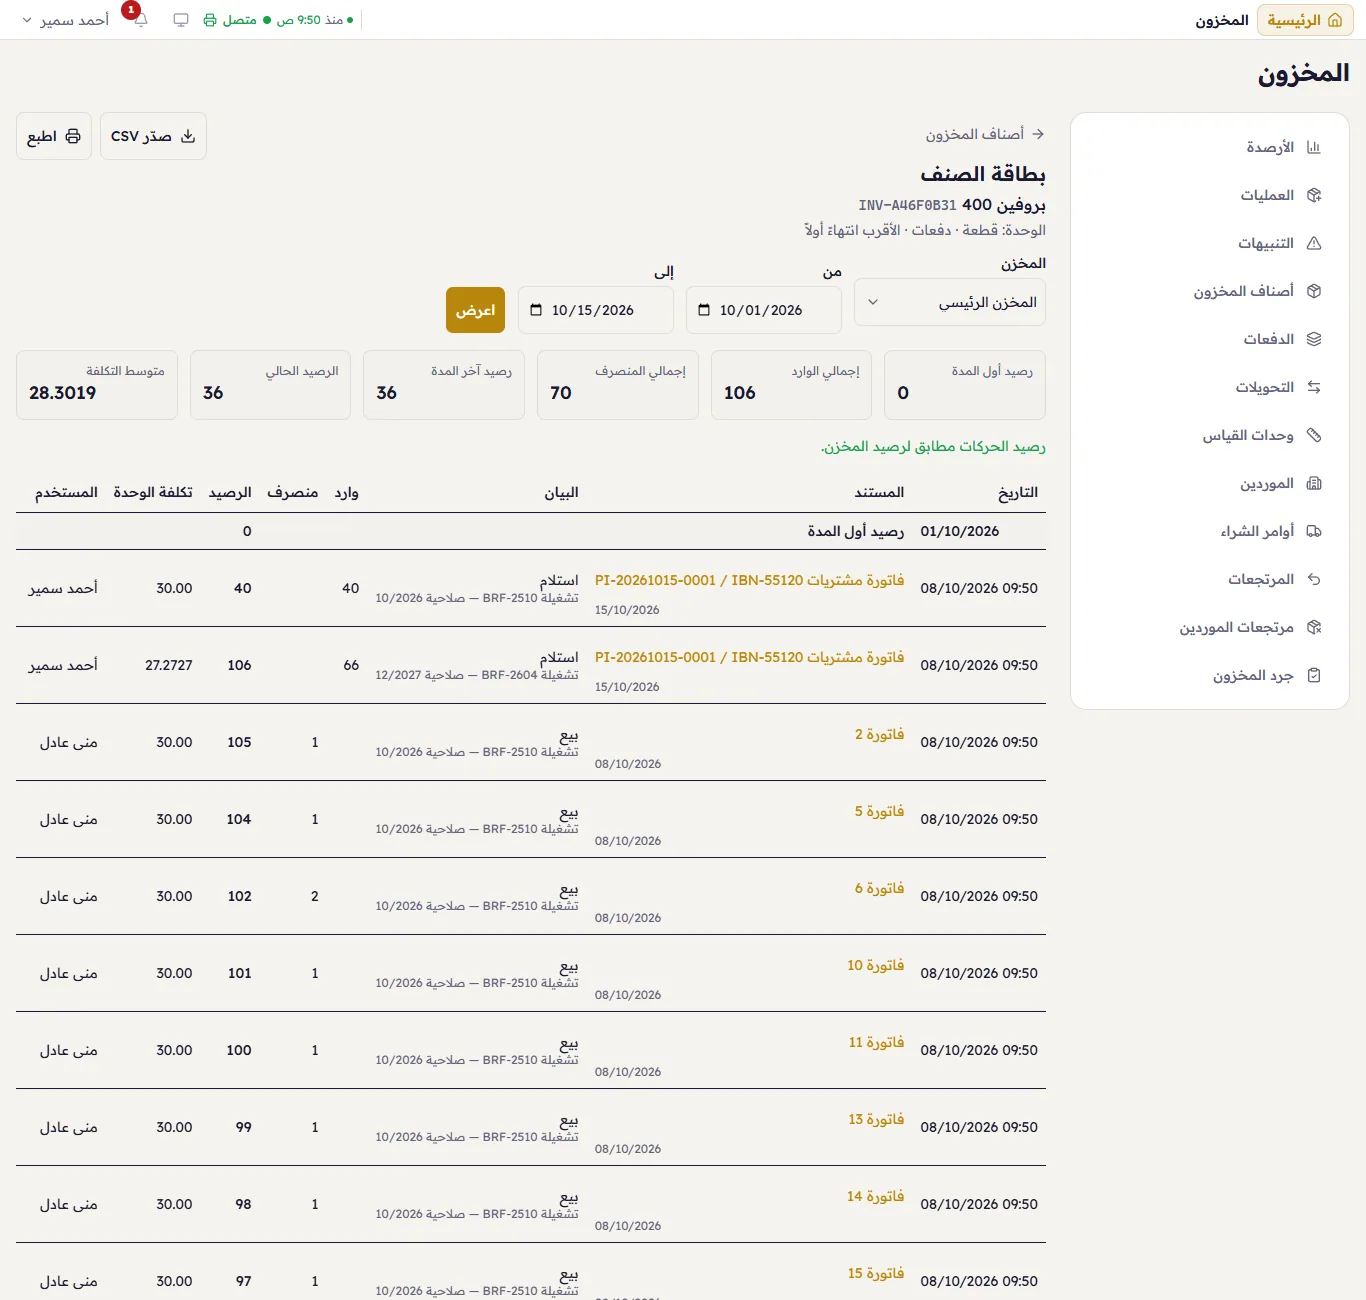
Task: Click the printer status icon next to متصل
Action: coord(210,20)
